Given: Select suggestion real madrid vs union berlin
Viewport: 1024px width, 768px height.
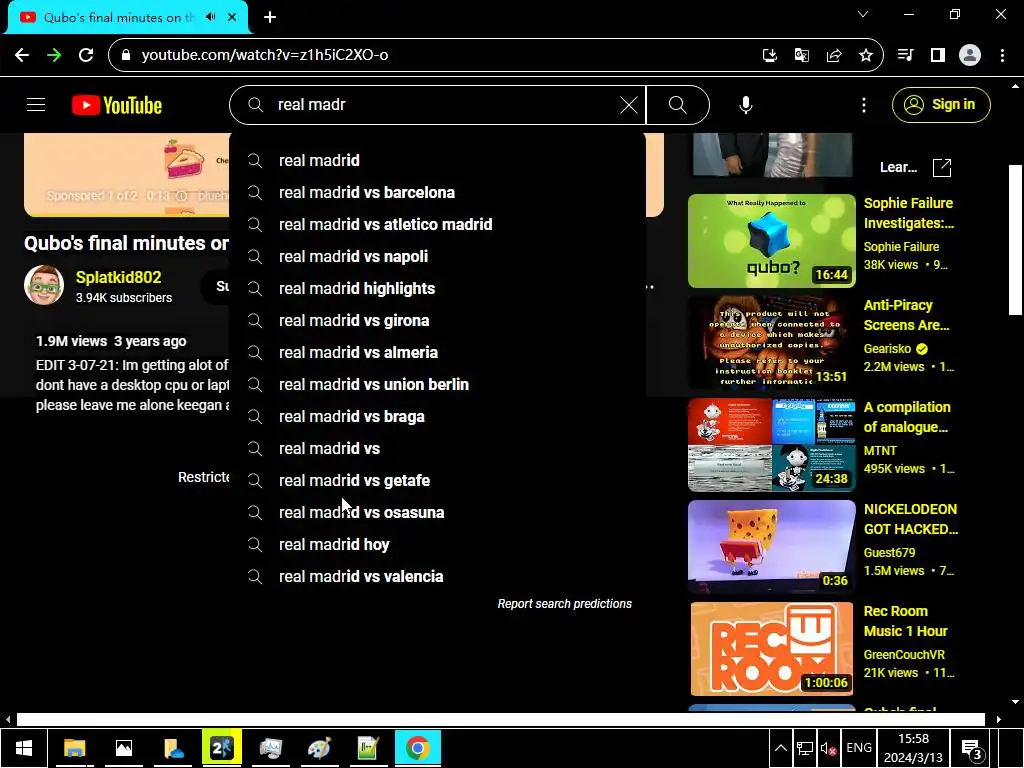Looking at the screenshot, I should 437,384.
